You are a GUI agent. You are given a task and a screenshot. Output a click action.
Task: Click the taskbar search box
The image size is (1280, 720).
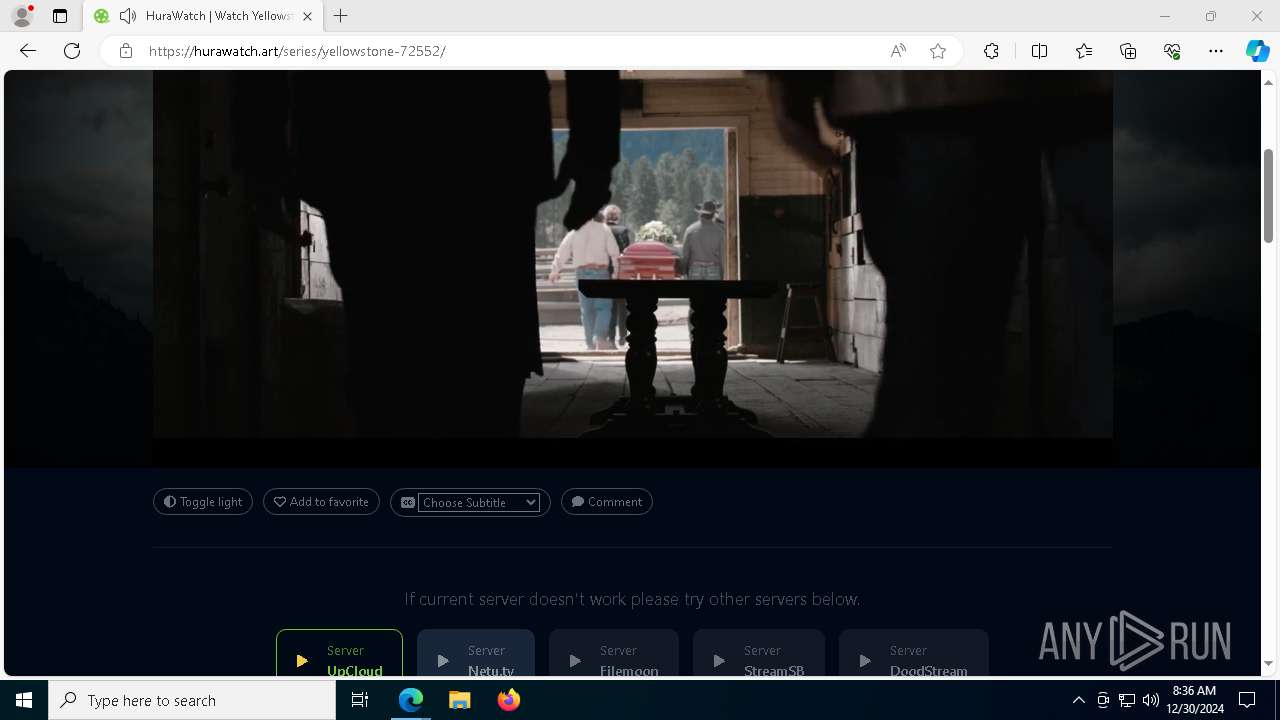click(x=192, y=700)
